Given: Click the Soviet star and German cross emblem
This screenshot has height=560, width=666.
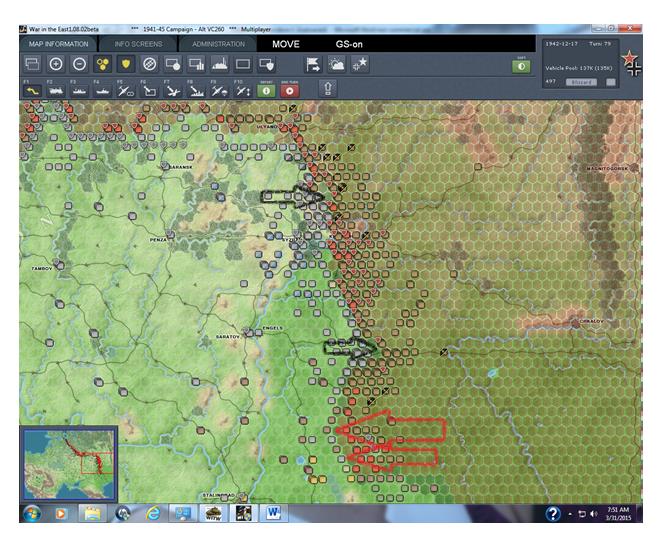Looking at the screenshot, I should point(632,63).
